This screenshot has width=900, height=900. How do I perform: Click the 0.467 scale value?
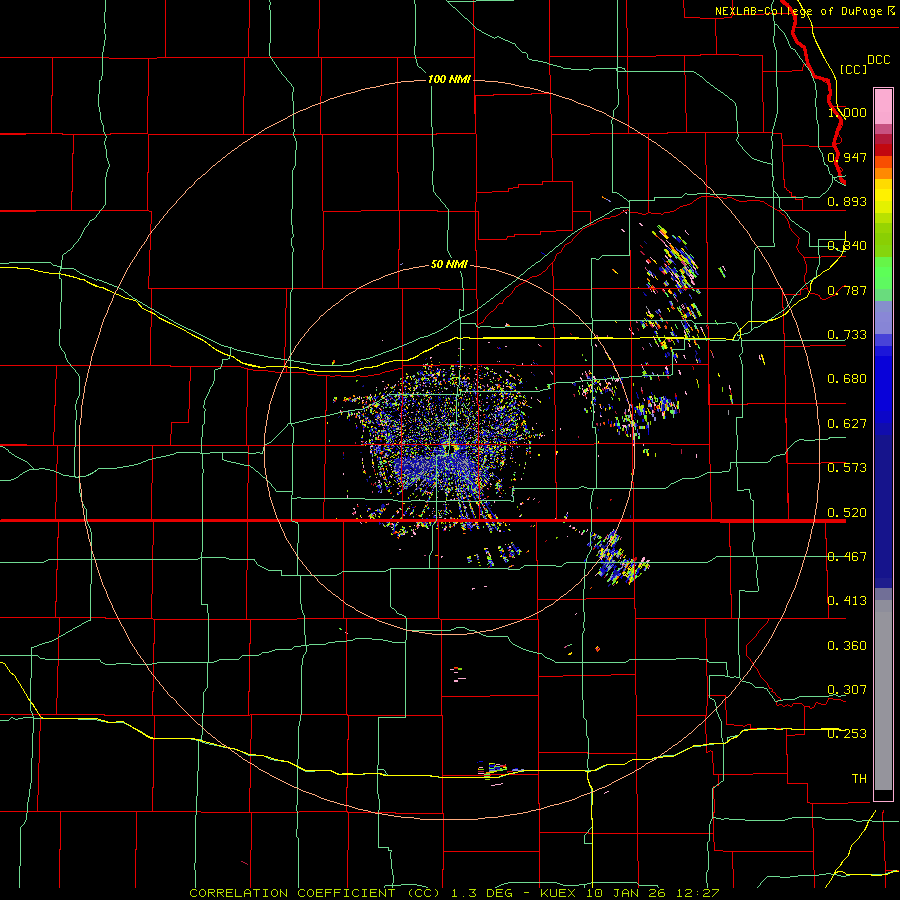click(847, 557)
